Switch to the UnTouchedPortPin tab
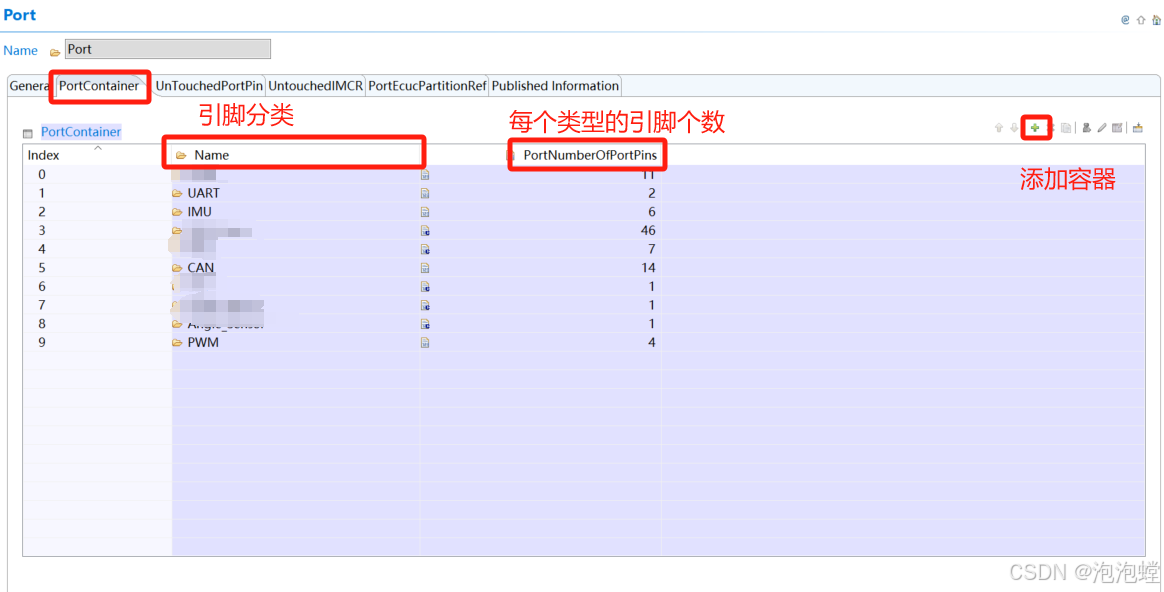This screenshot has width=1164, height=592. pos(208,86)
